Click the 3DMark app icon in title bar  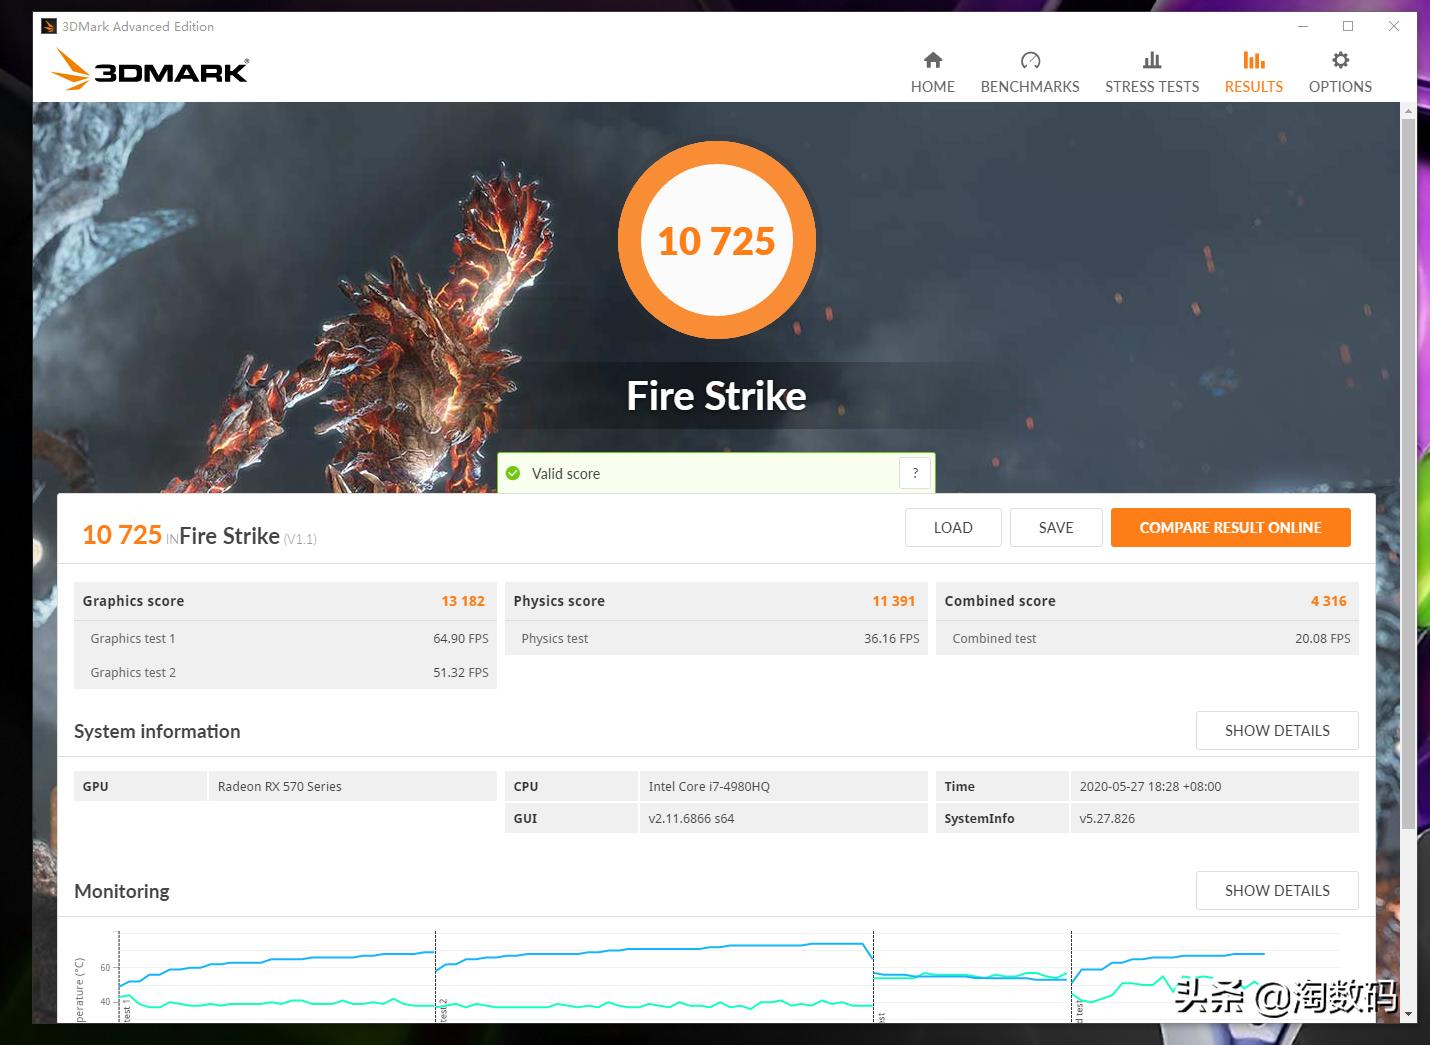[x=47, y=25]
